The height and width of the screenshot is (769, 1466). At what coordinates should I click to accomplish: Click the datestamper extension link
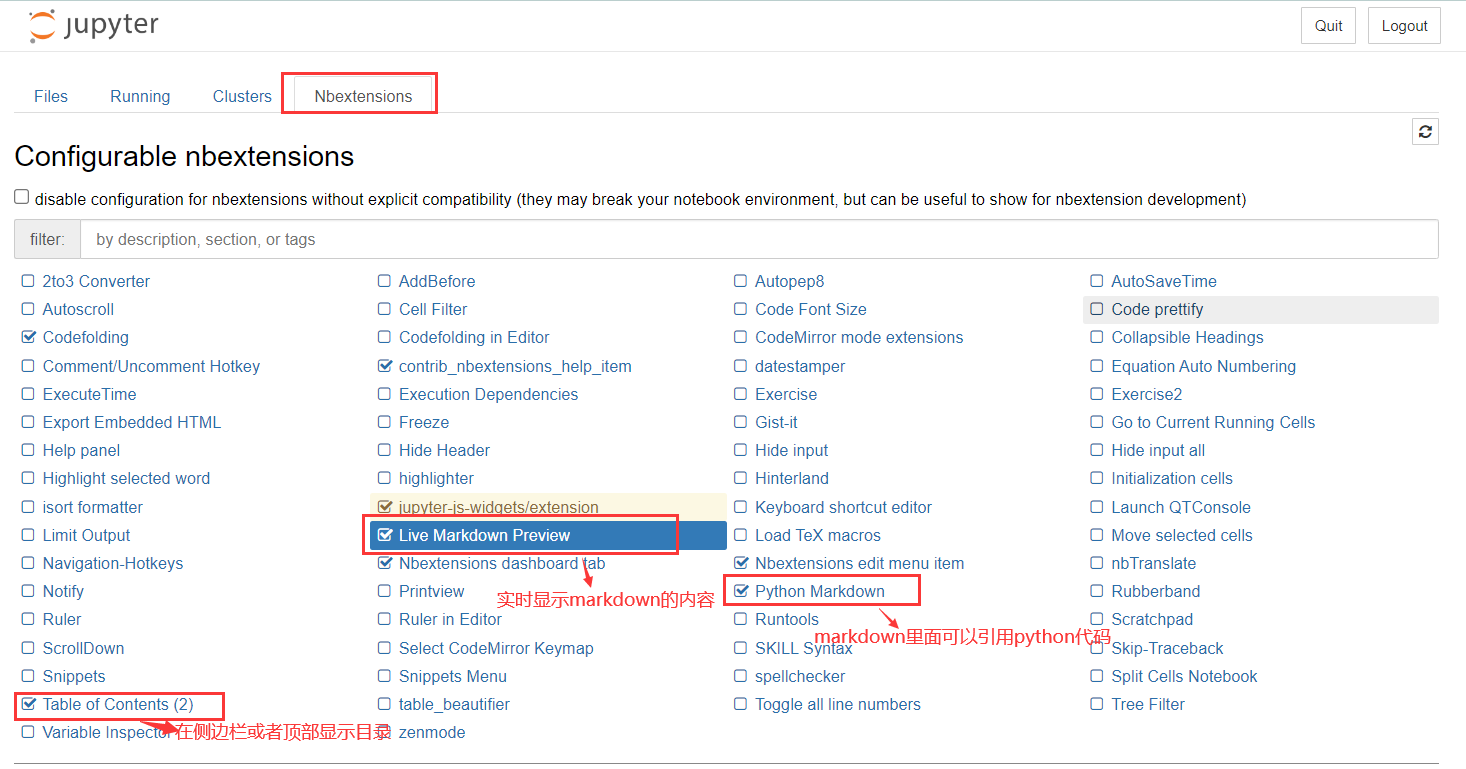point(800,367)
